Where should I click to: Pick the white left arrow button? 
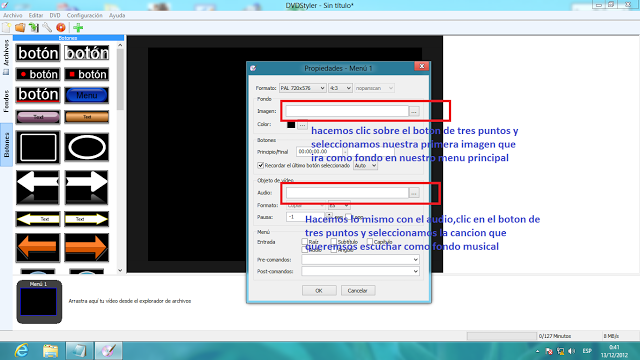pos(38,187)
